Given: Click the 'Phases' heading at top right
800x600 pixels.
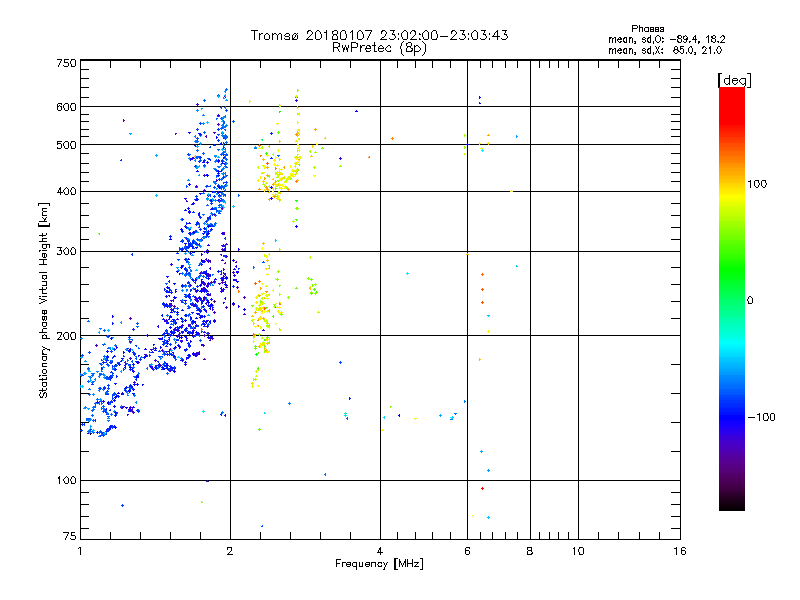Looking at the screenshot, I should pos(647,29).
